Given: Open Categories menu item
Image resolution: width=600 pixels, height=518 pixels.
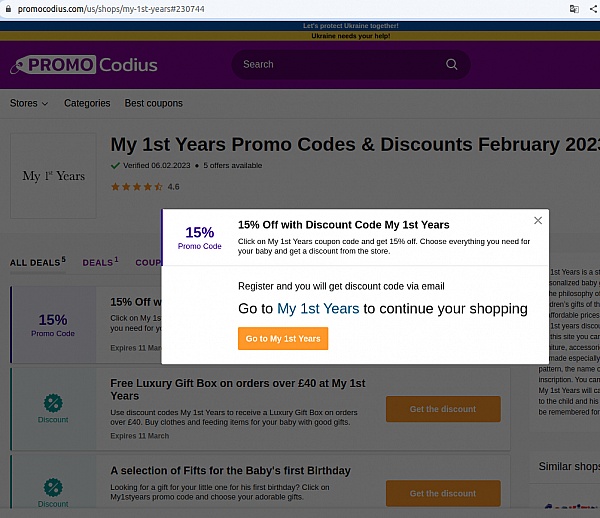Looking at the screenshot, I should pos(87,103).
